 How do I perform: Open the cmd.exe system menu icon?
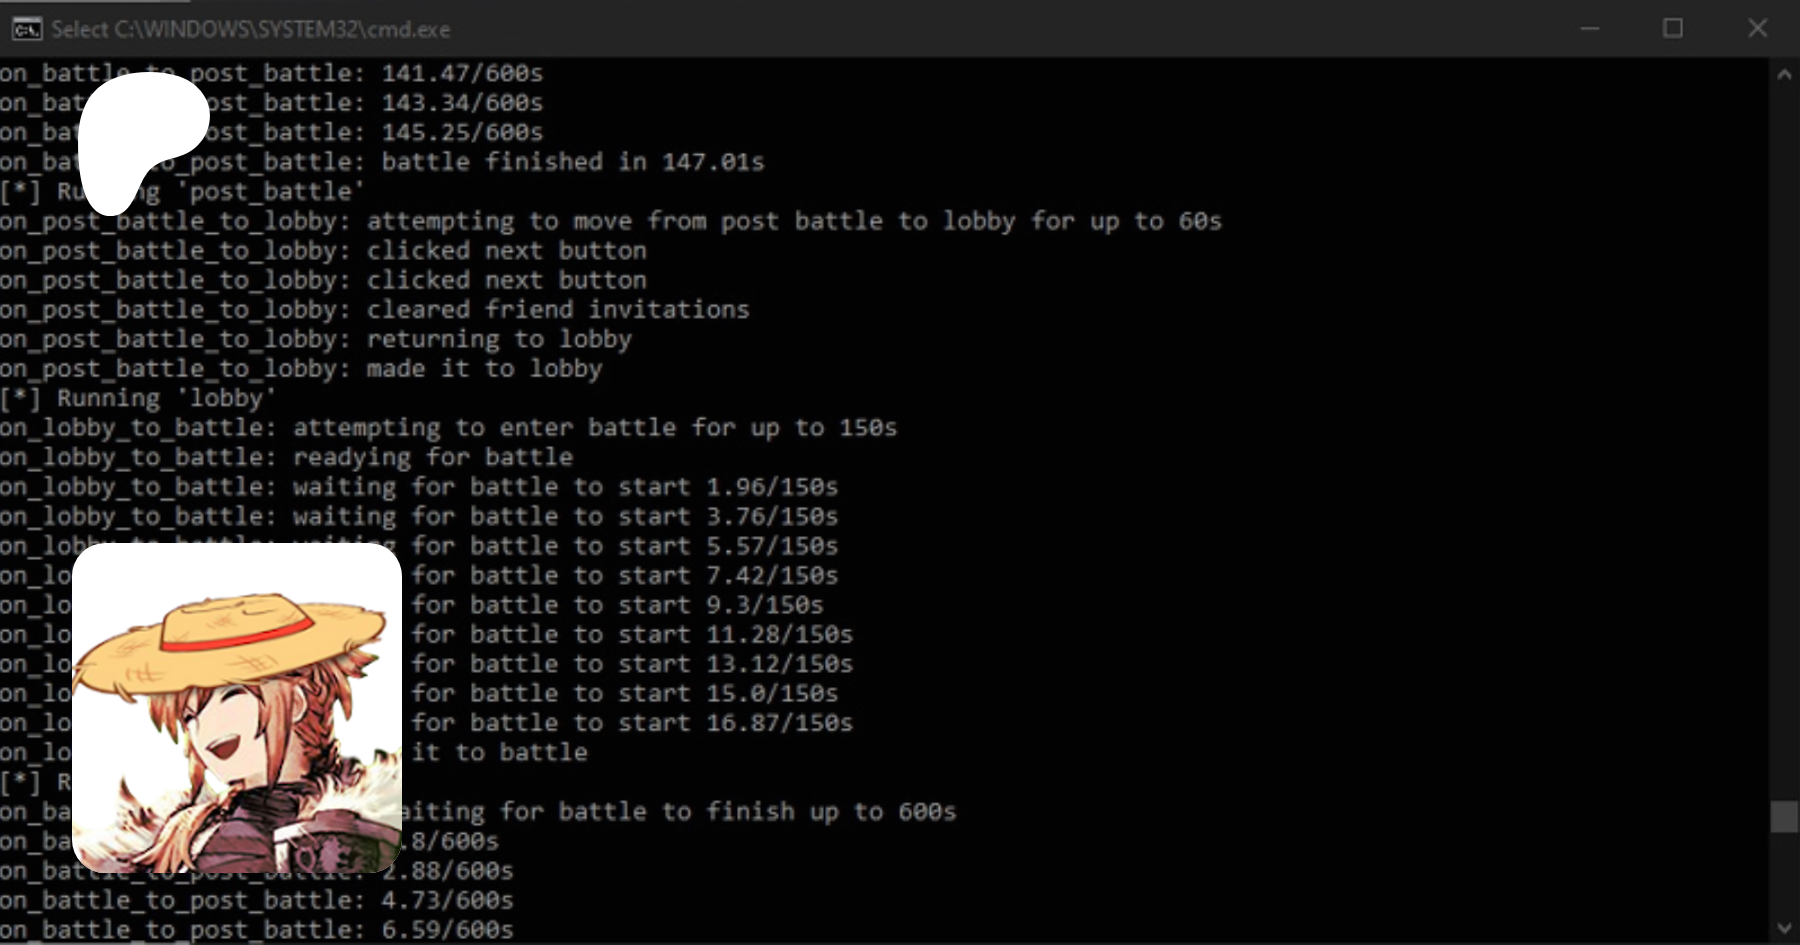click(26, 28)
